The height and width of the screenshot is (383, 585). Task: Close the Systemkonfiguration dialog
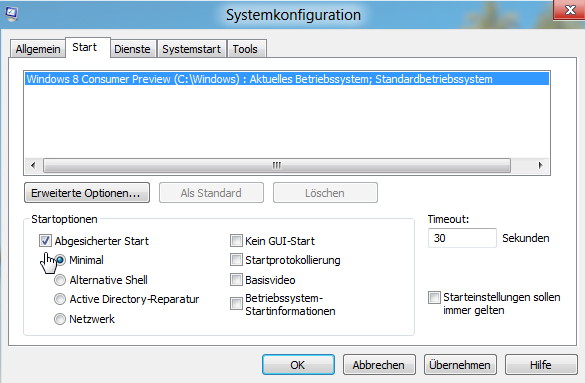pos(569,10)
